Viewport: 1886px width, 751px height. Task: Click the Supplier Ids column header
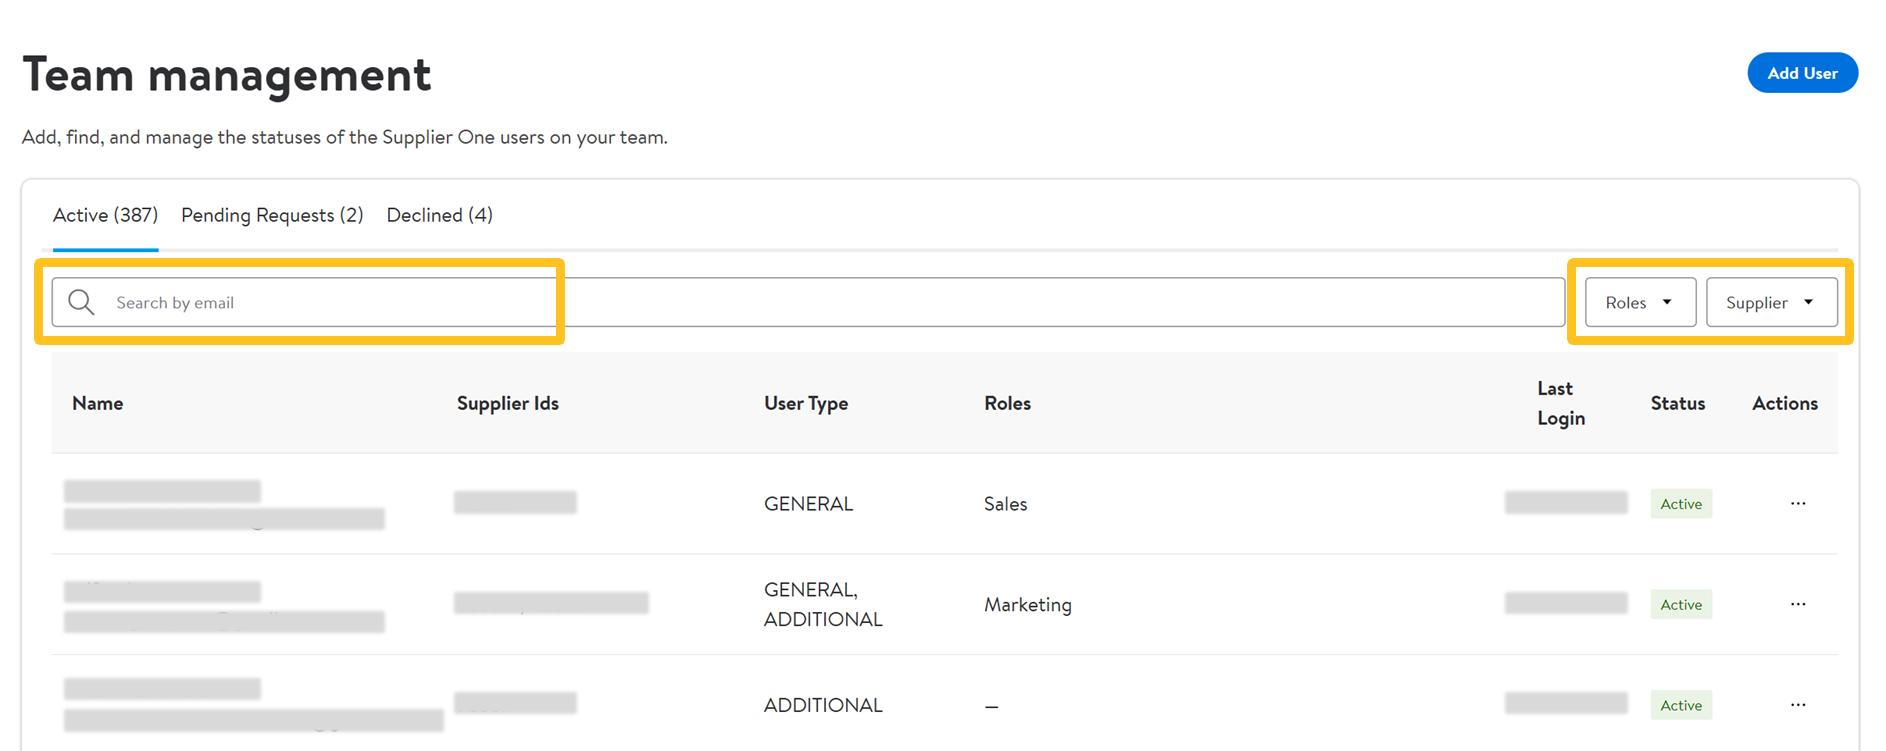point(508,403)
